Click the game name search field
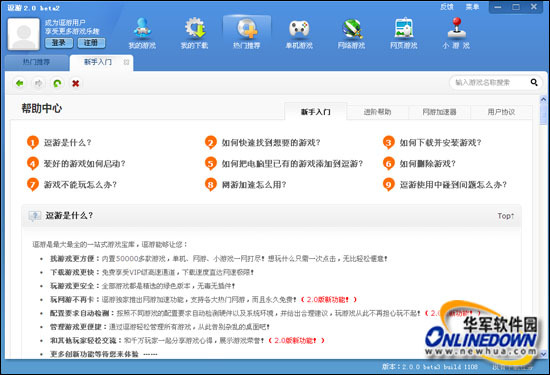 click(x=490, y=82)
